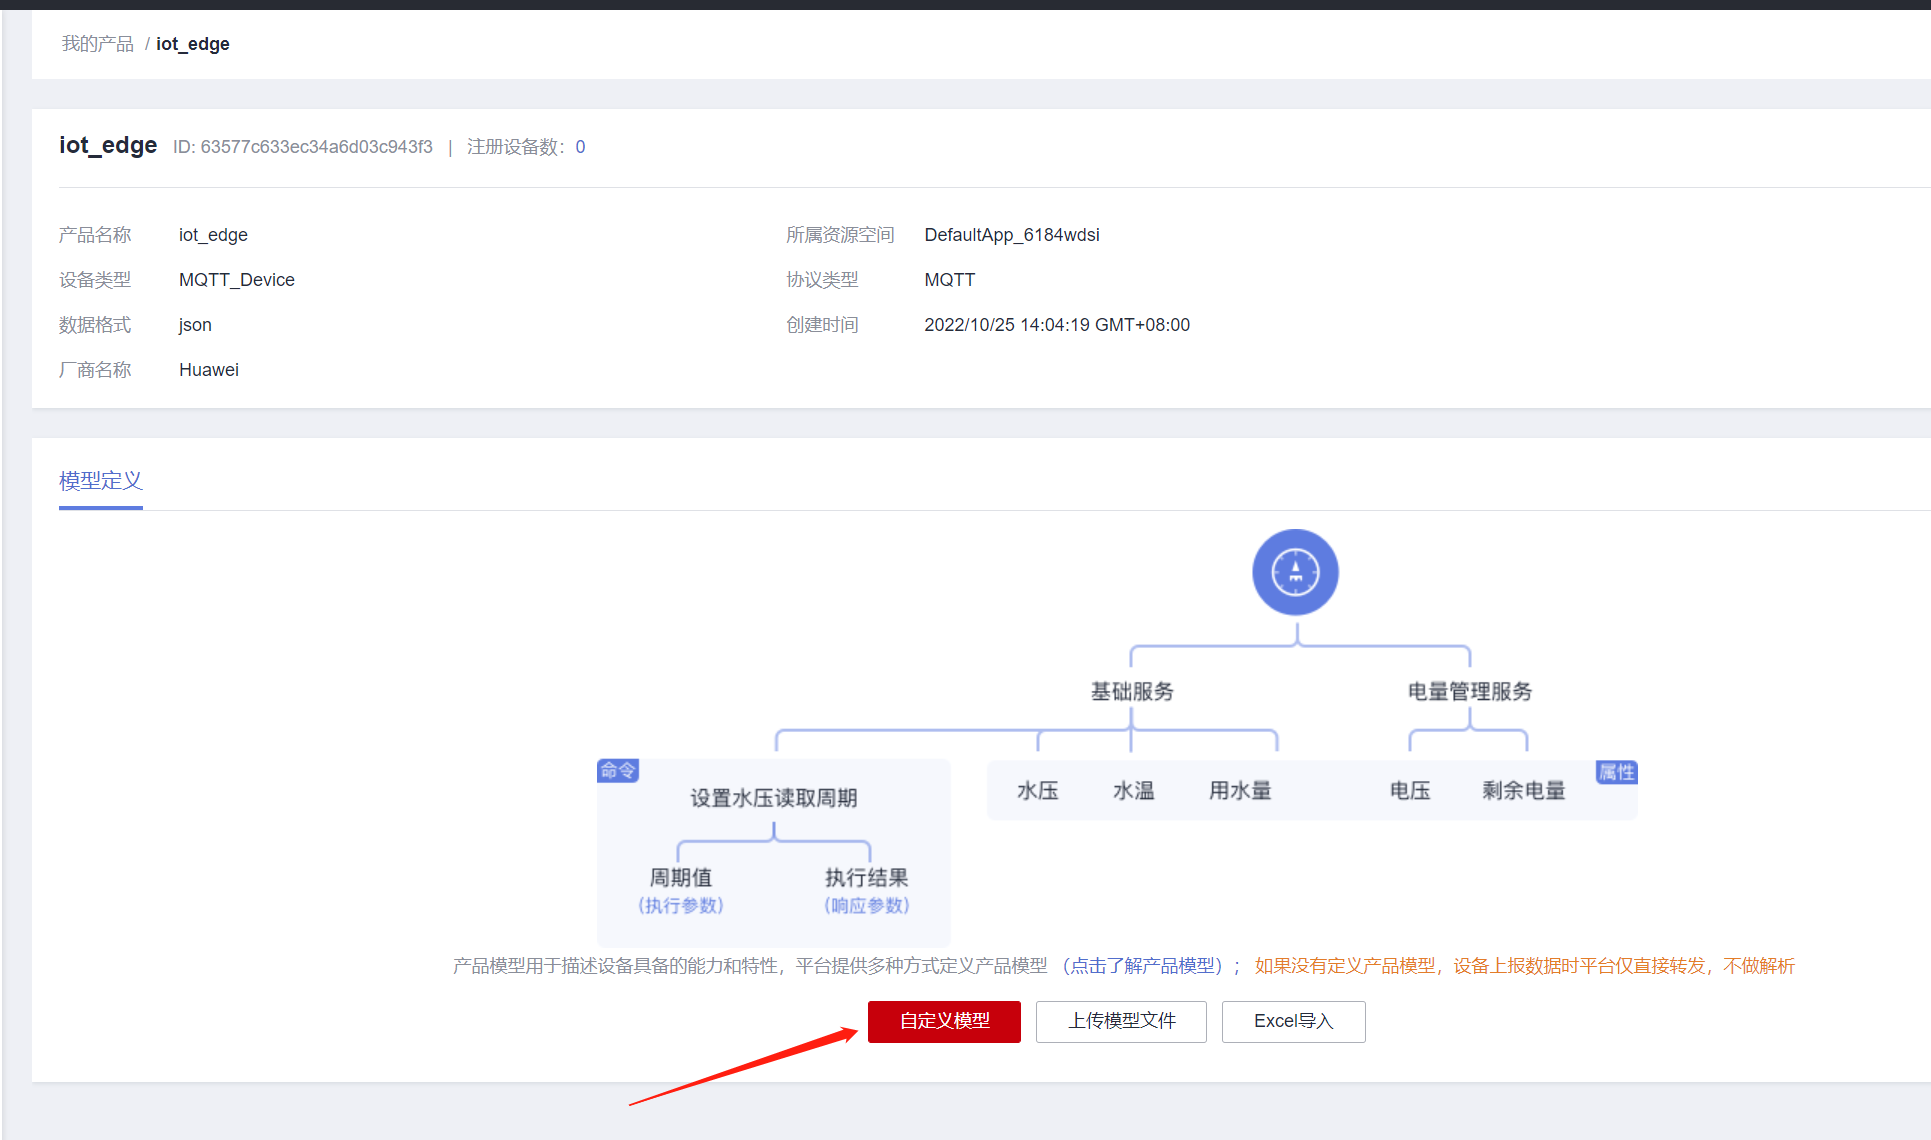Click the 命令 tag badge
The image size is (1931, 1140).
(x=617, y=770)
